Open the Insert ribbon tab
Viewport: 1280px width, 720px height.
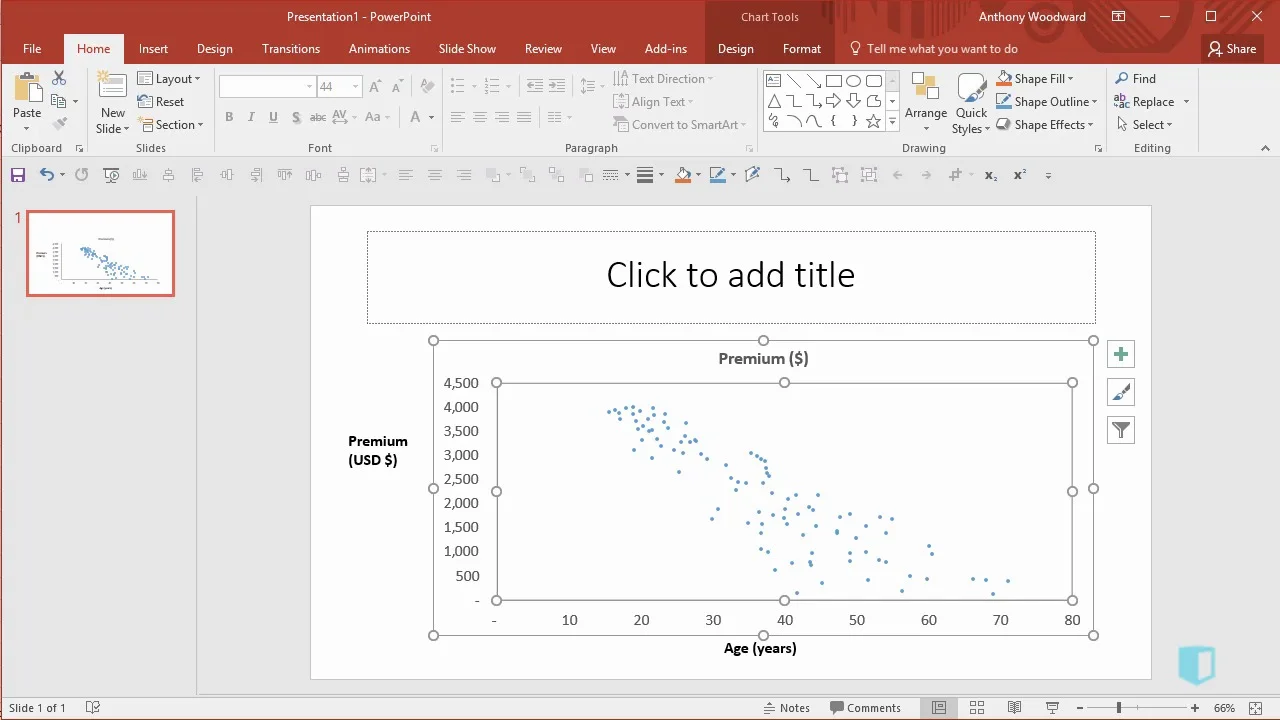coord(153,49)
